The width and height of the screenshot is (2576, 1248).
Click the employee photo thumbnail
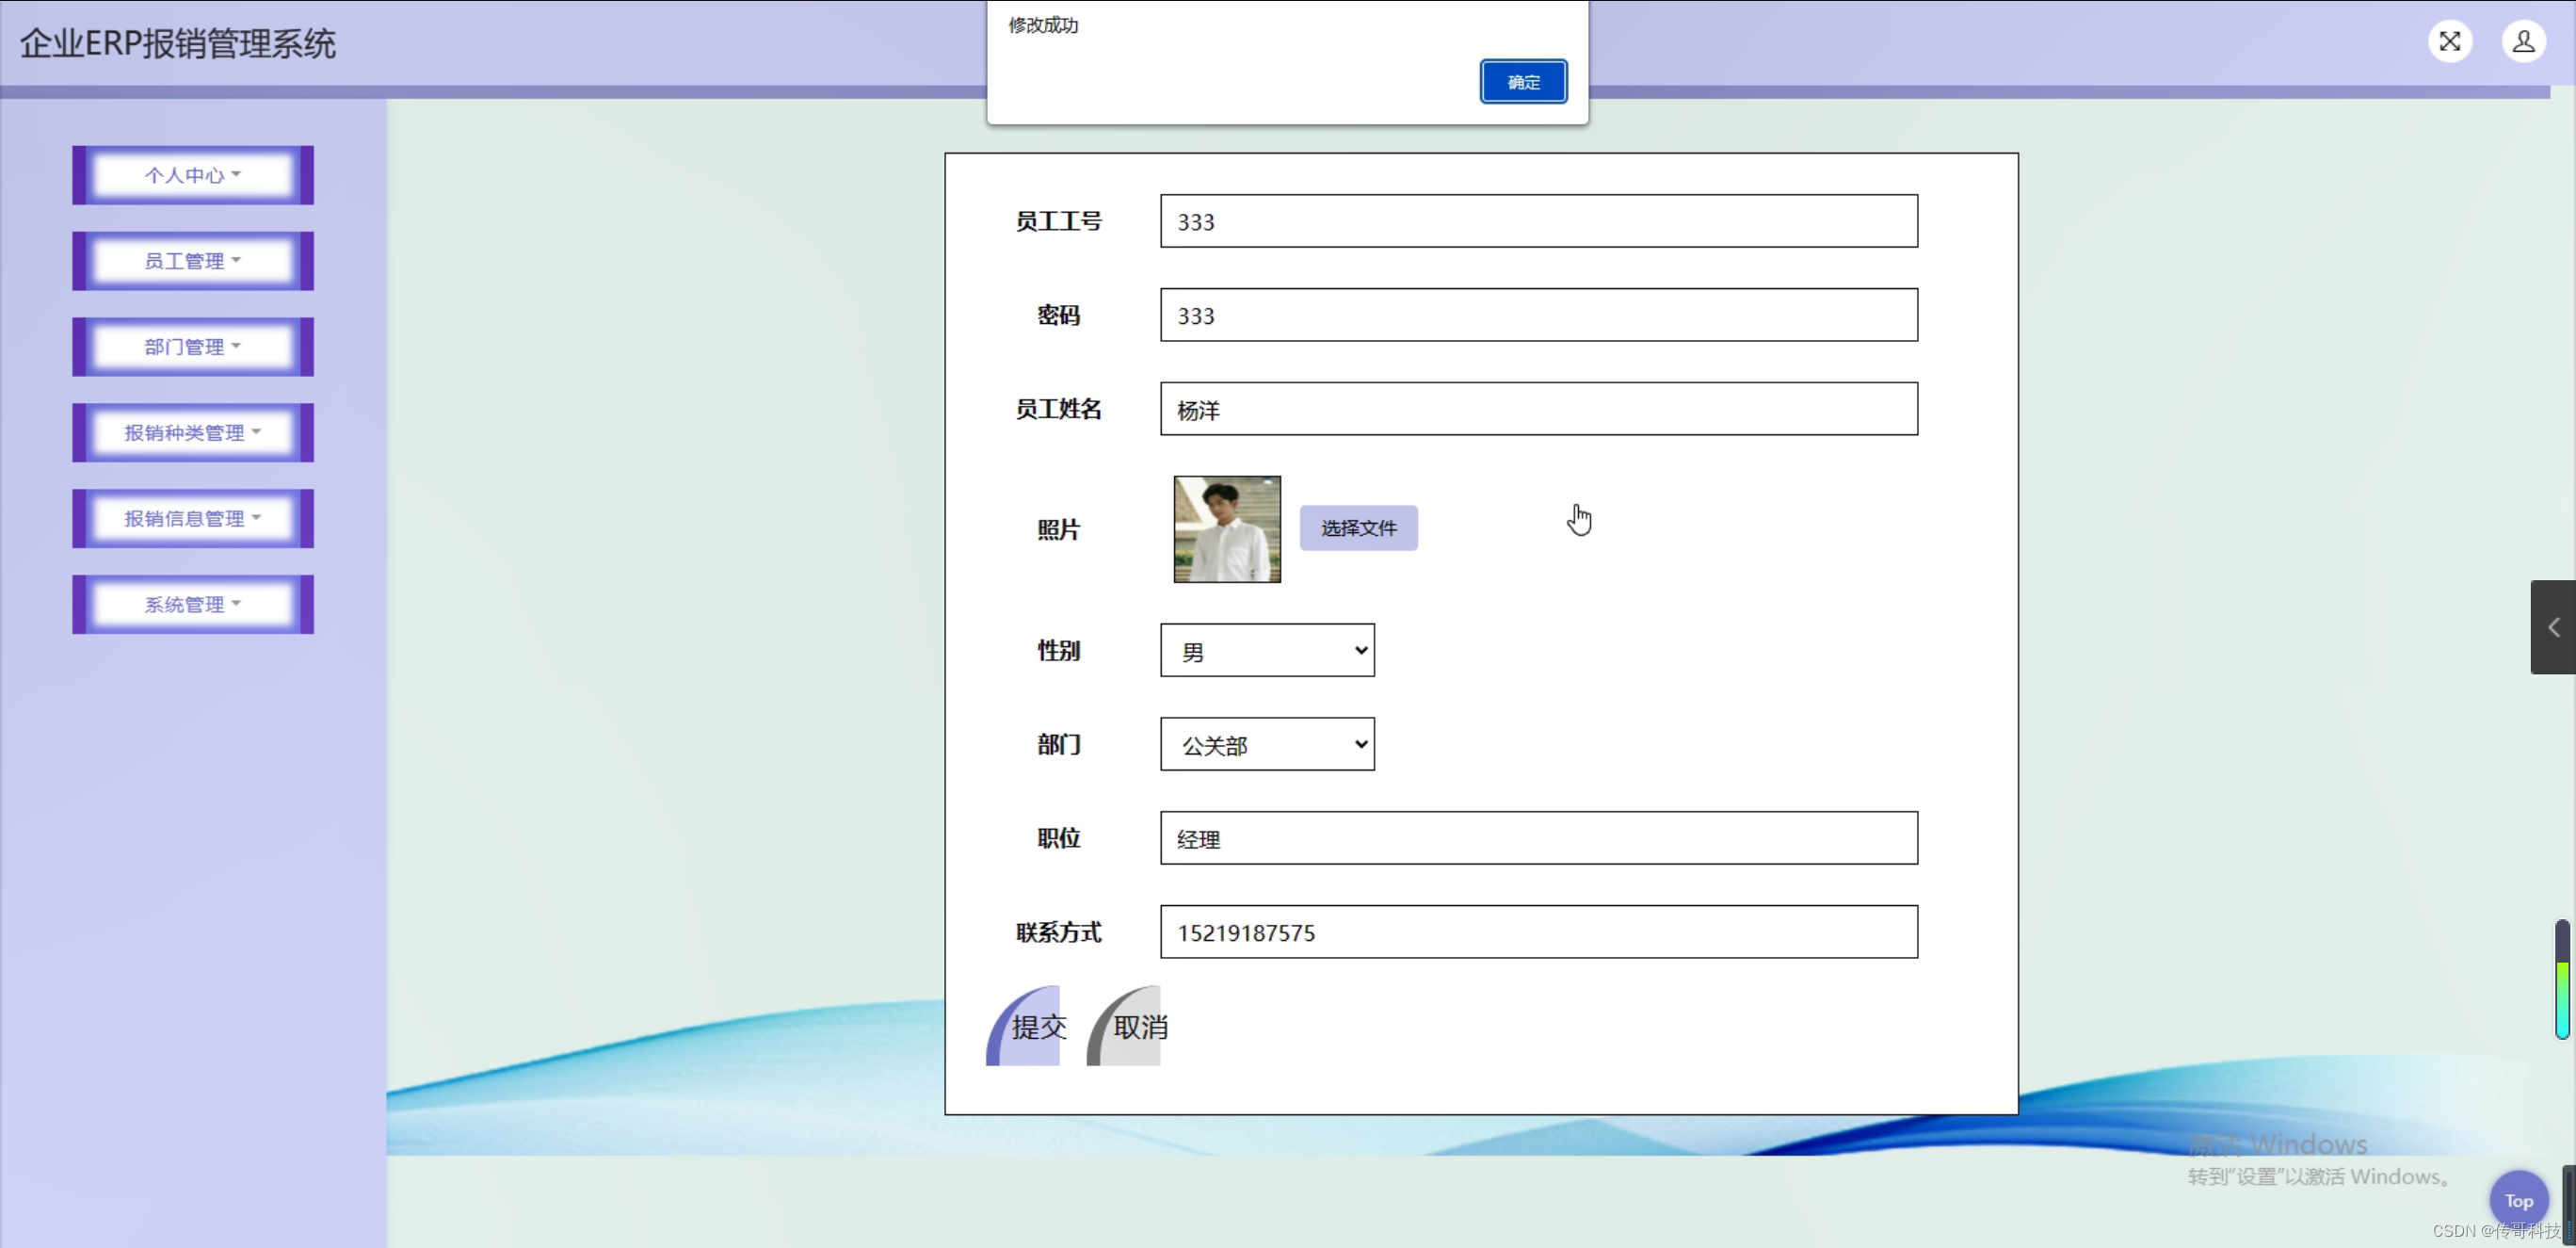coord(1226,528)
